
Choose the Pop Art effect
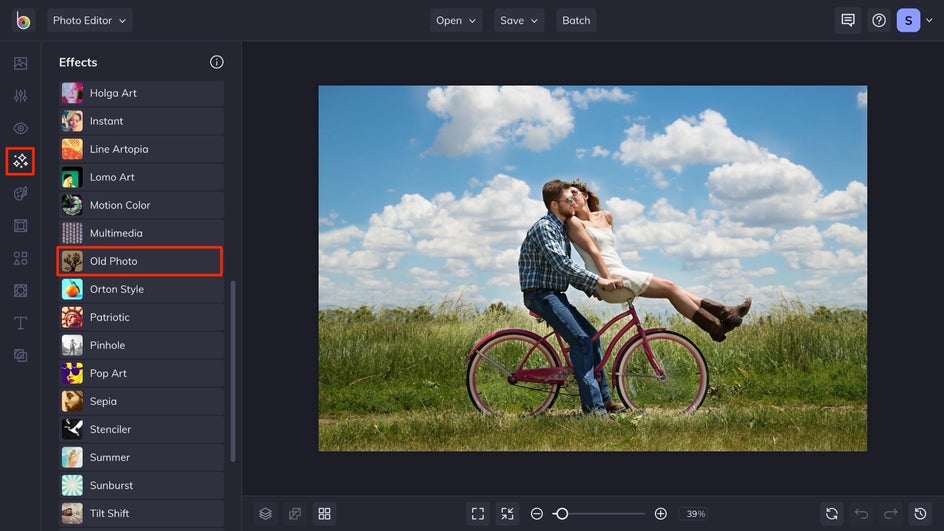[x=140, y=373]
